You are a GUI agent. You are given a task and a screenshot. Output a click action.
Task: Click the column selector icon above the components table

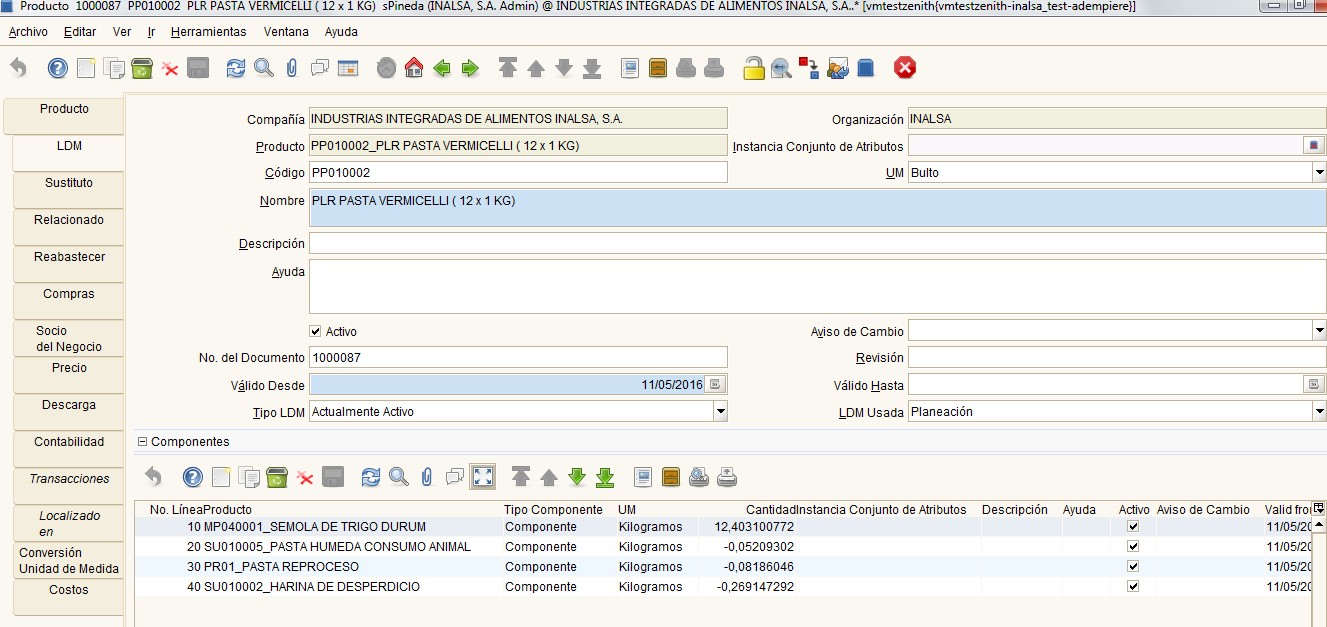click(x=1319, y=508)
